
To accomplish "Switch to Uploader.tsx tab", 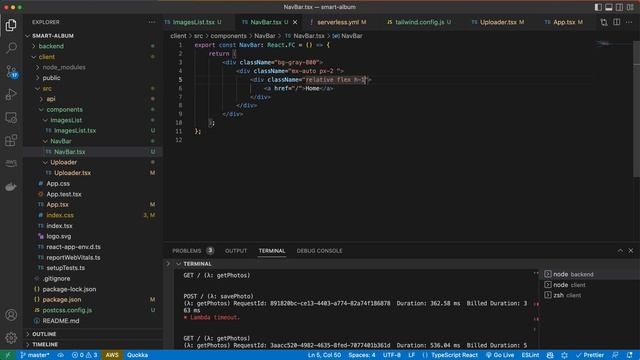I will (x=498, y=22).
